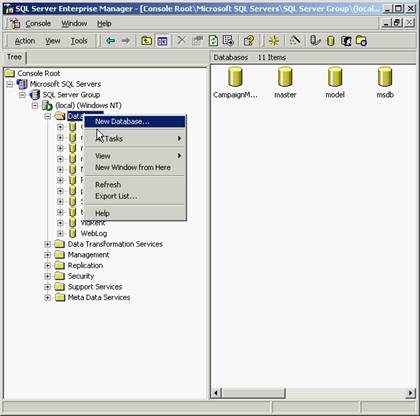Expand the Data Transformation Services node

click(x=48, y=244)
